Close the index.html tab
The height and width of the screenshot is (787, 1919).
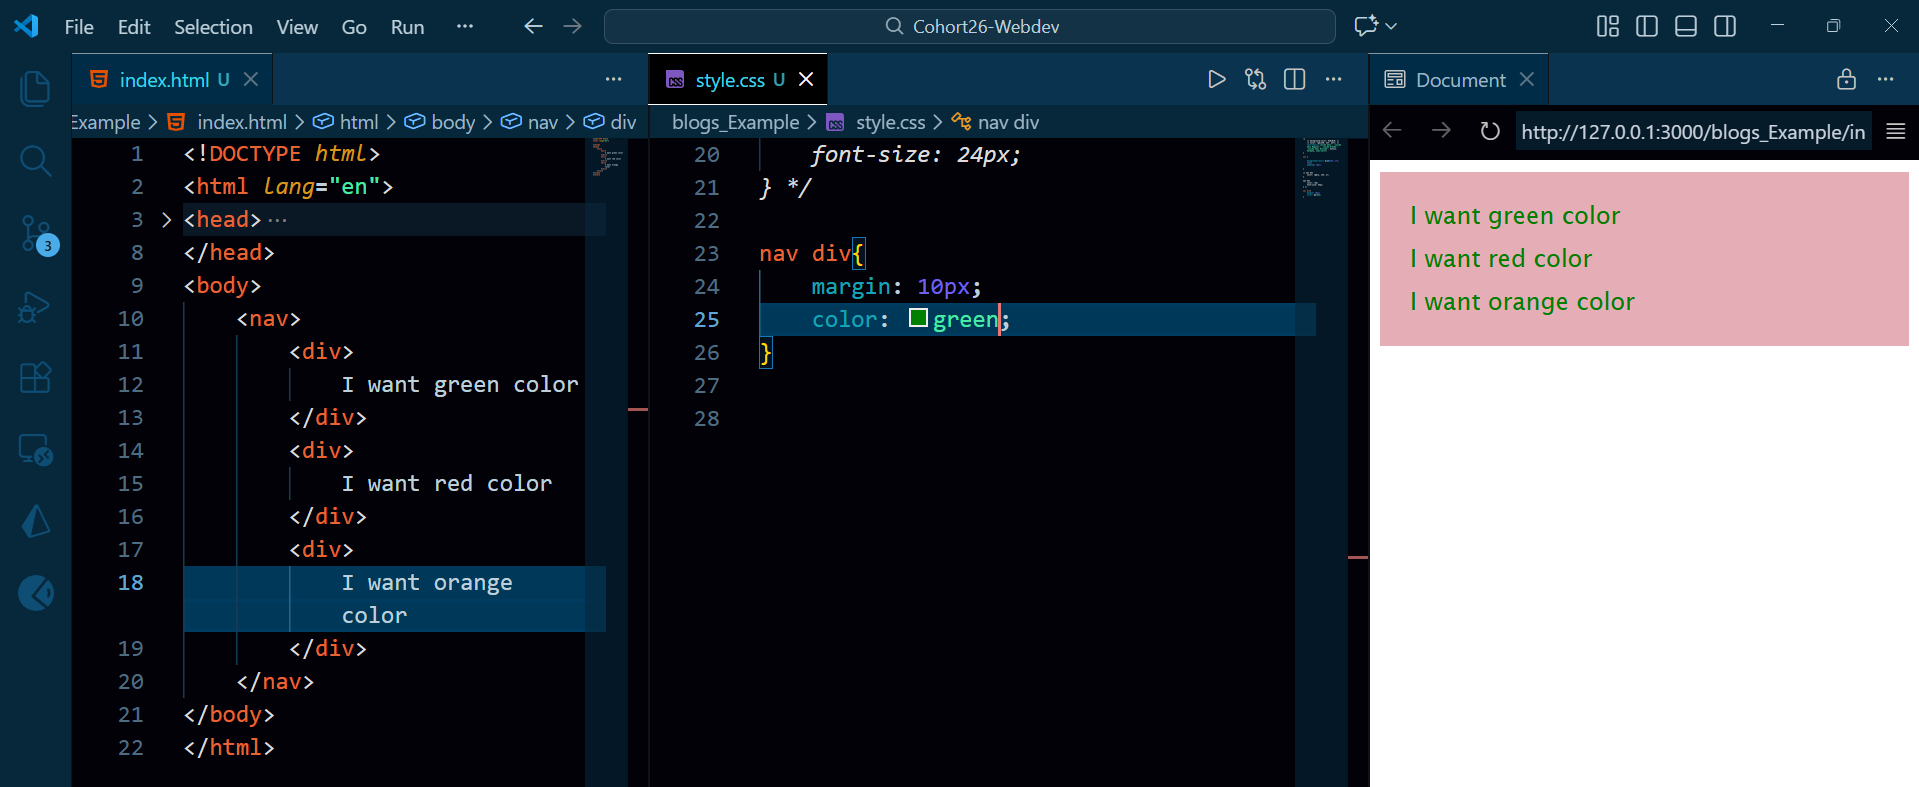[251, 79]
